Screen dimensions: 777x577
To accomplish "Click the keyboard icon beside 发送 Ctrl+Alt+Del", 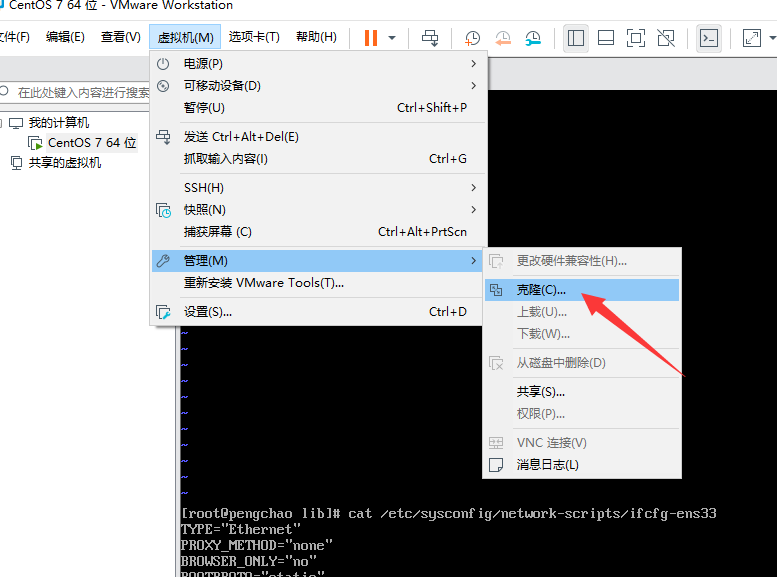I will pyautogui.click(x=163, y=136).
